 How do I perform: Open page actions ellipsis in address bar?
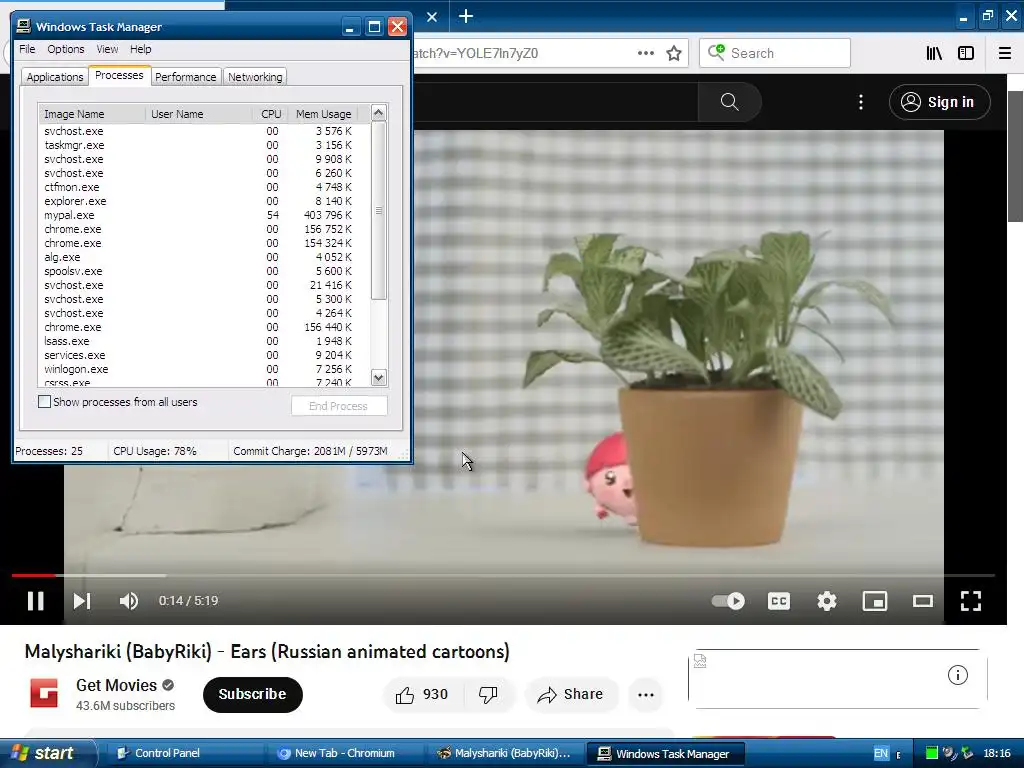point(646,54)
